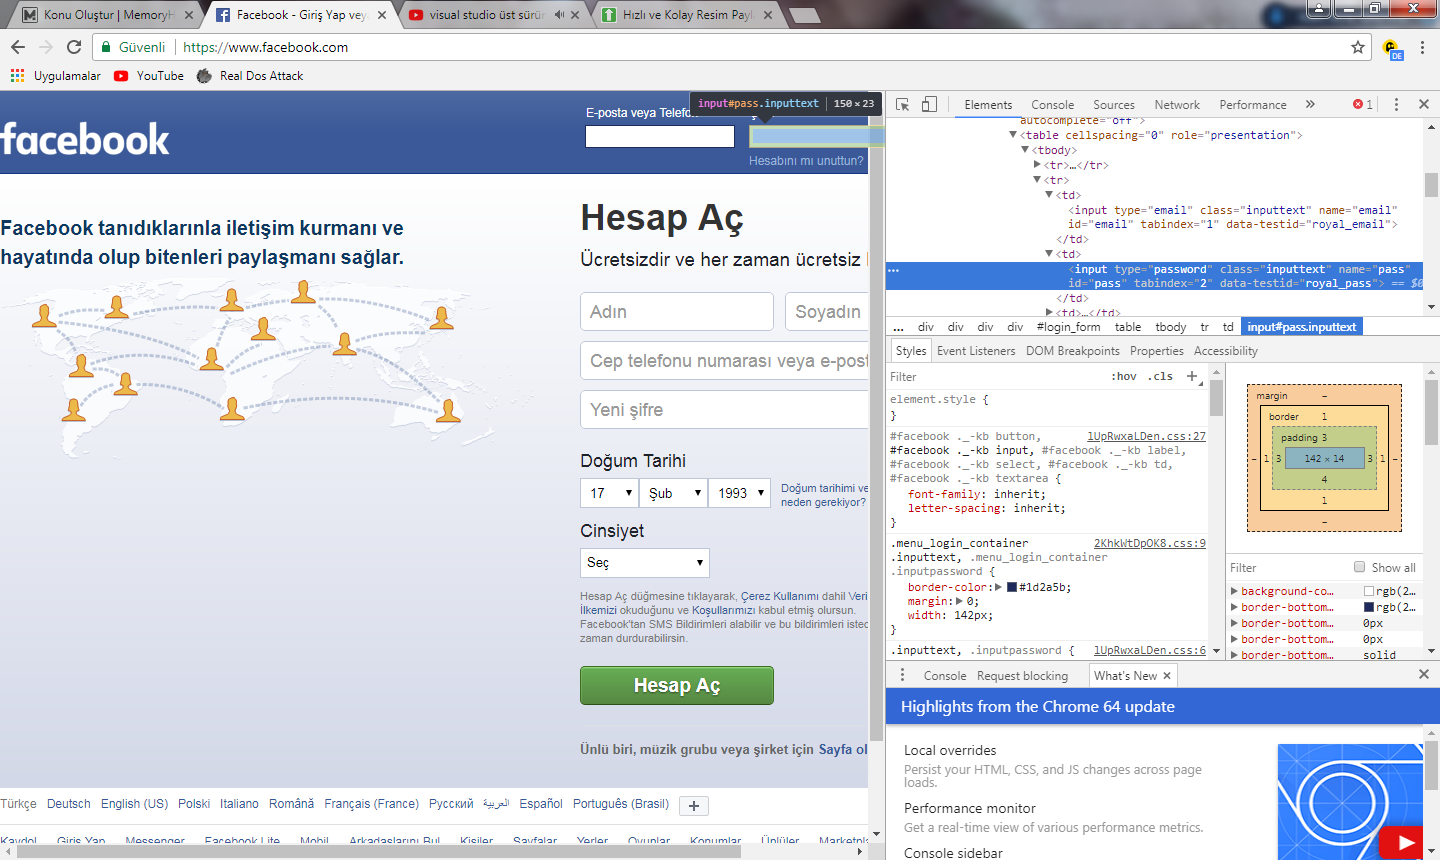Close the bottom drawer panel

coord(1424,675)
